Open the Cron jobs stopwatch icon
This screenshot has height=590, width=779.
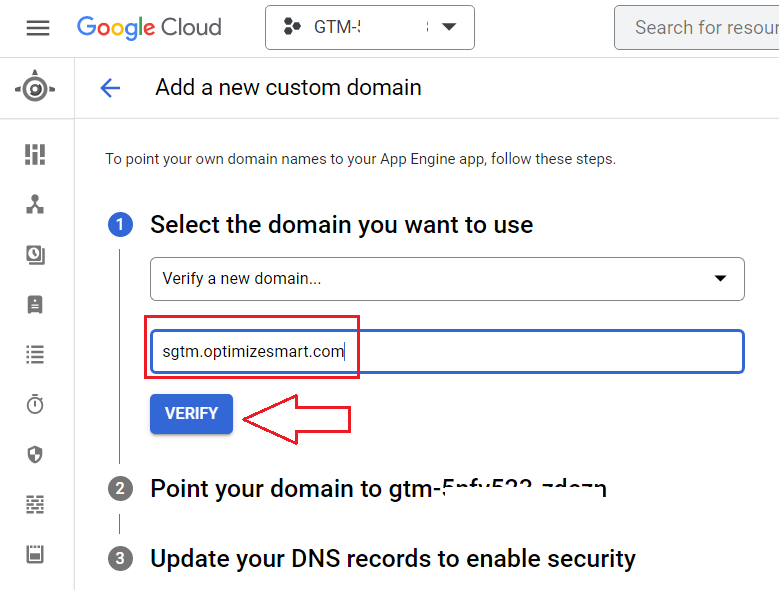(x=36, y=404)
